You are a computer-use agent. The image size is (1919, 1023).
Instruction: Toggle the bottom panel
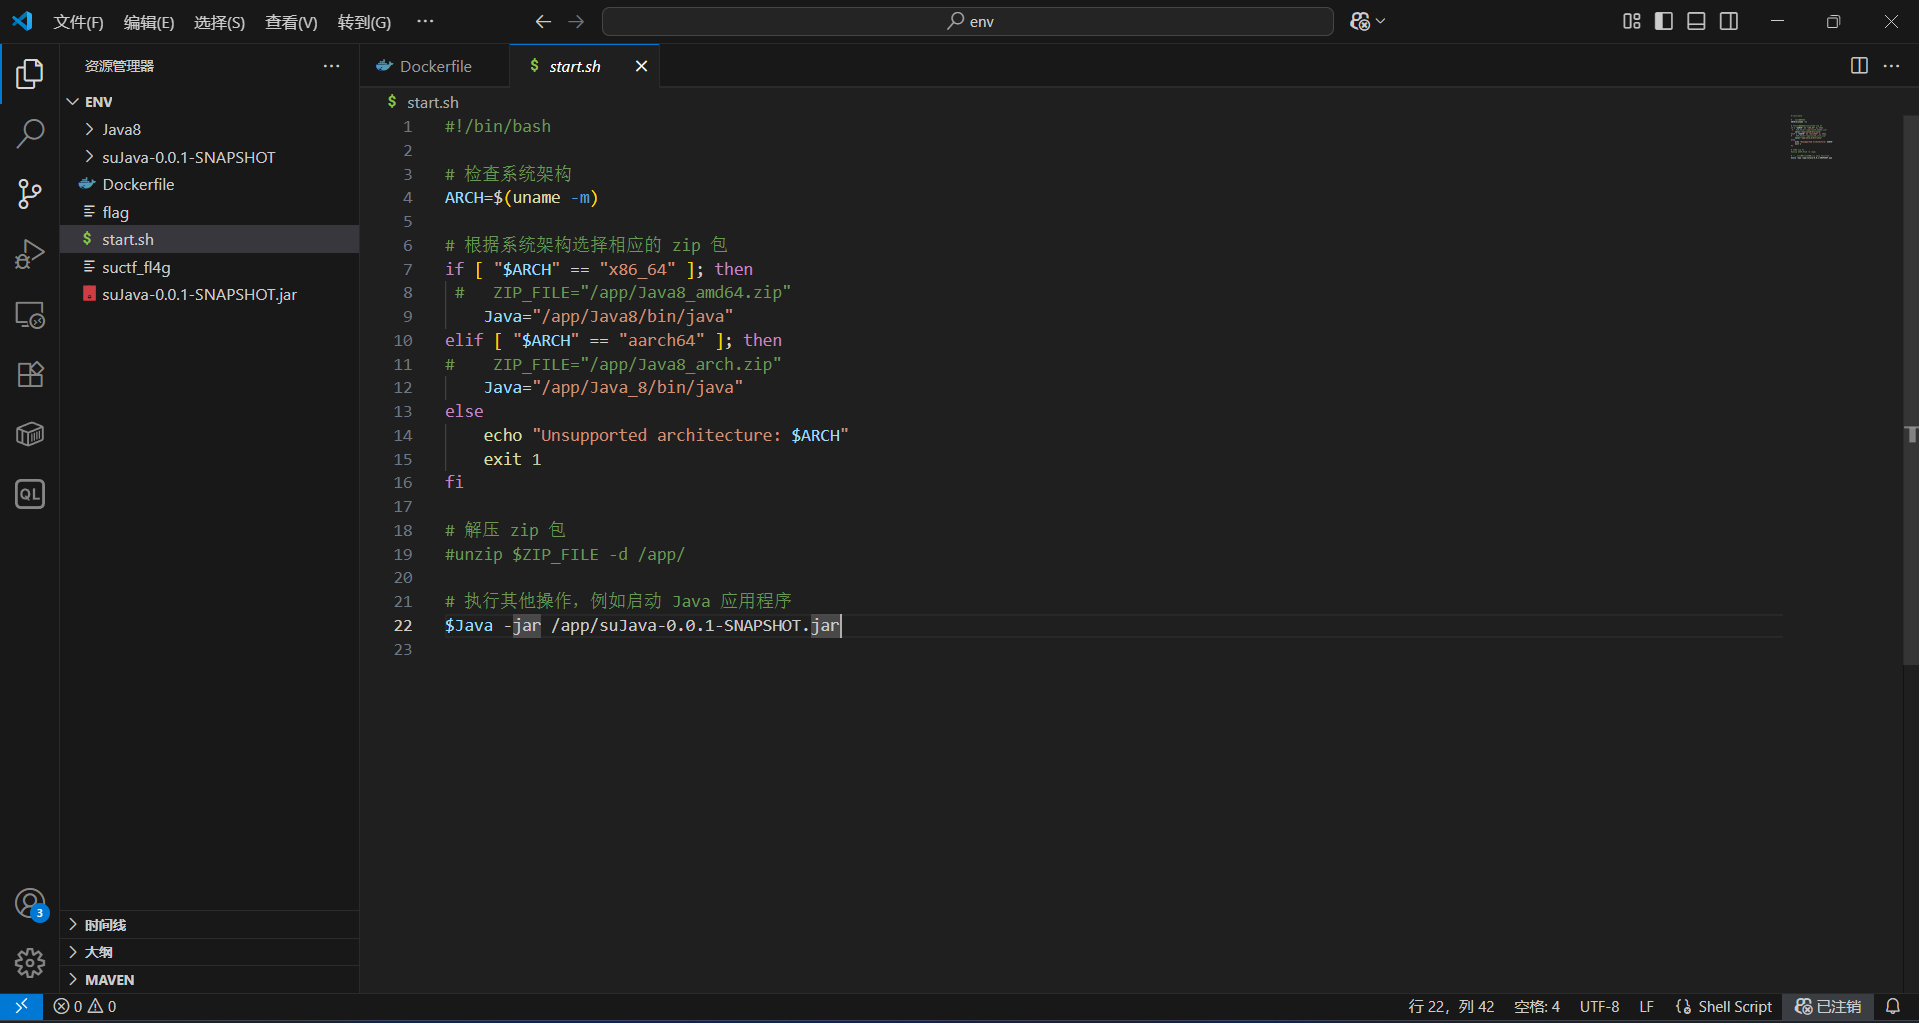coord(1696,21)
